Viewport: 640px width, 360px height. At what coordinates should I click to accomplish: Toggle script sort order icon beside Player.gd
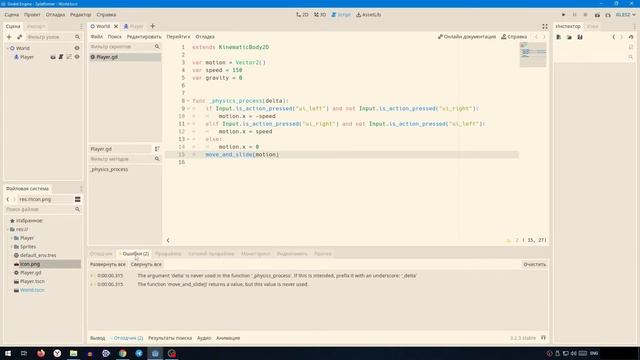[x=157, y=149]
